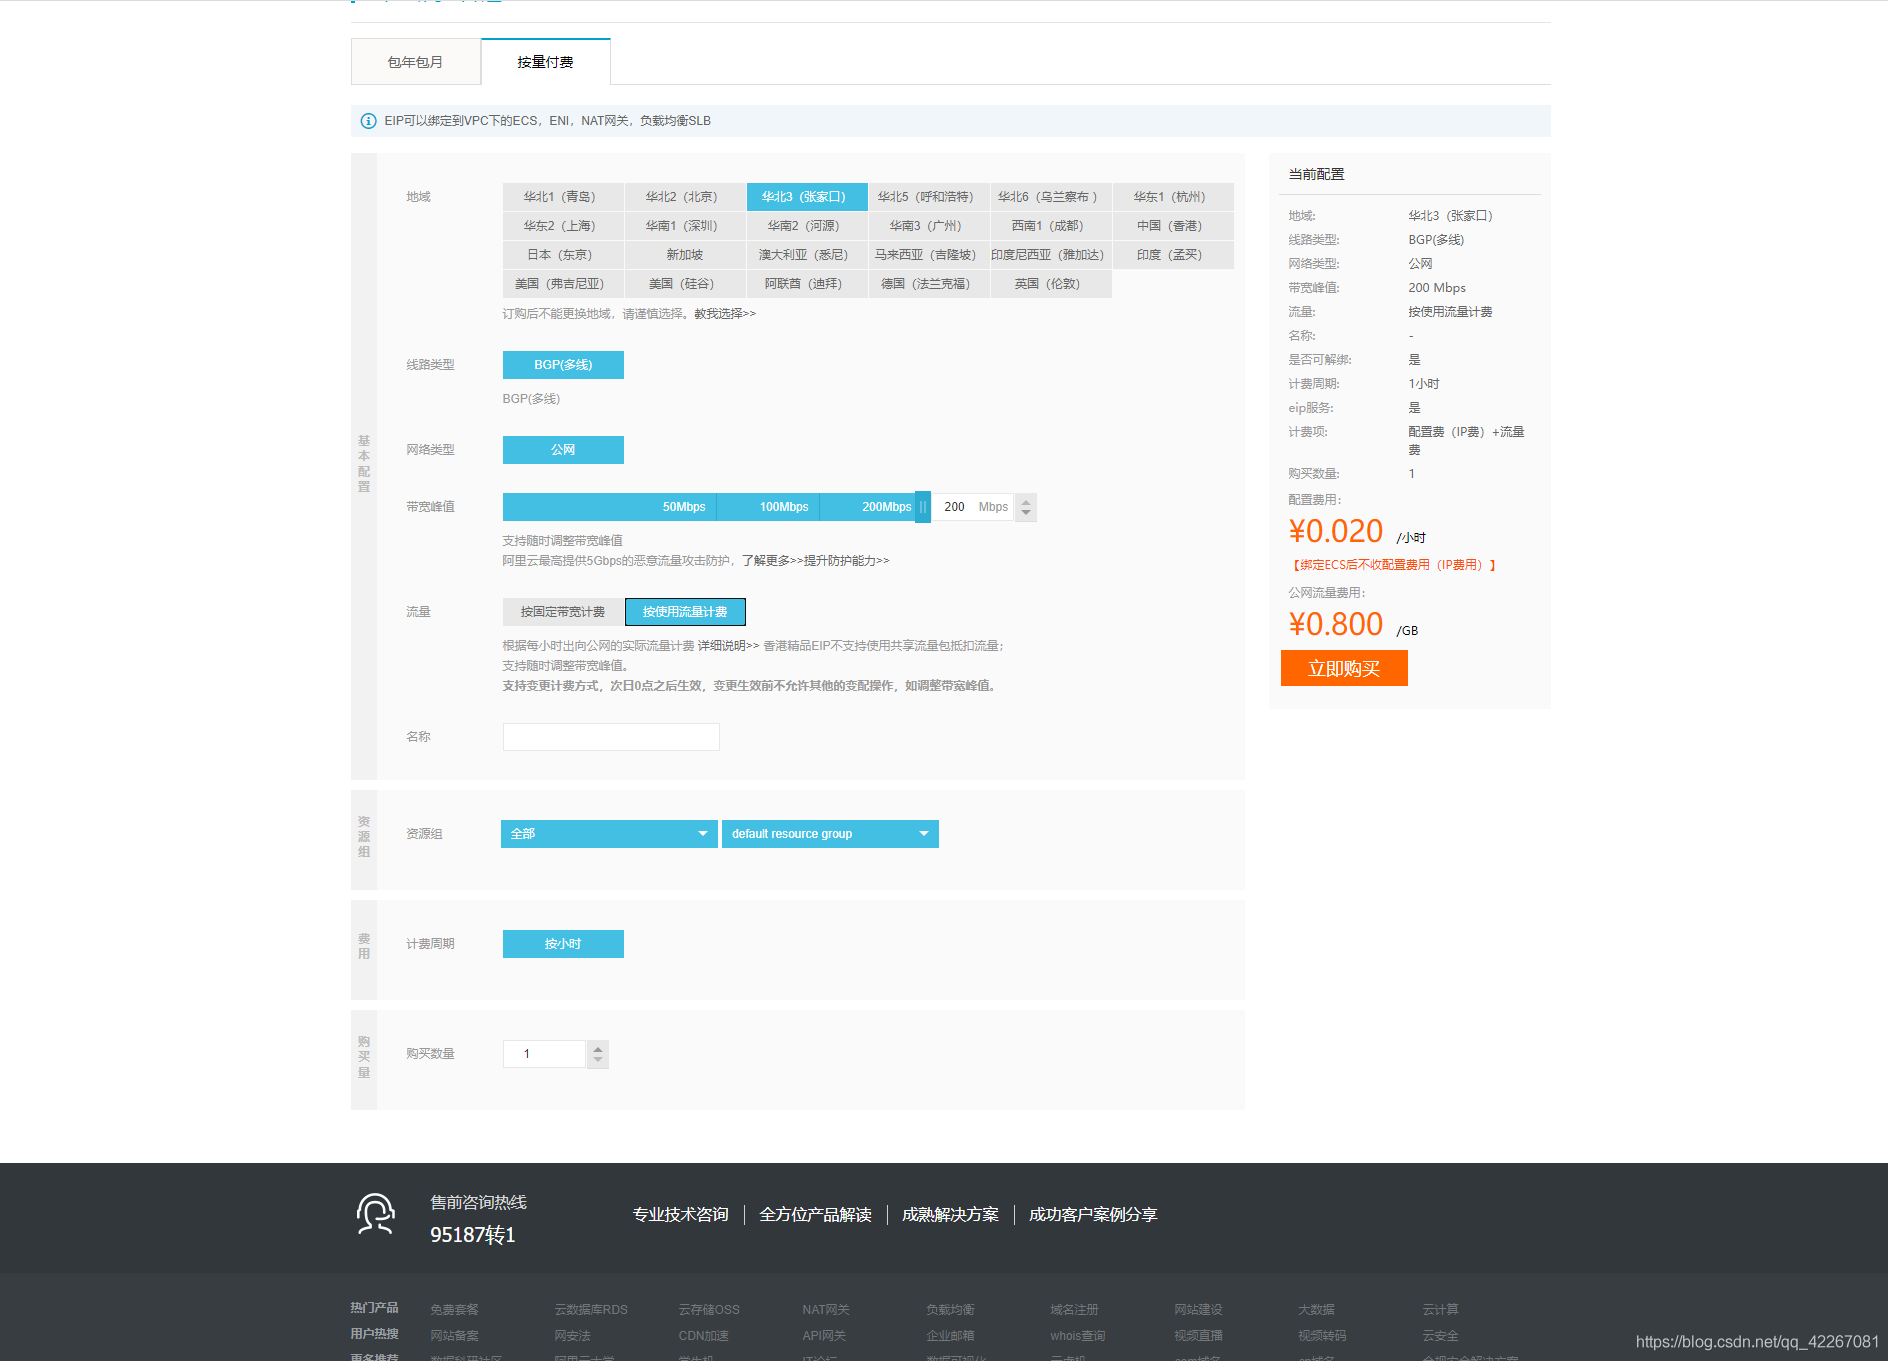The image size is (1888, 1361).
Task: Open whois查询 footer link
Action: [x=1078, y=1336]
